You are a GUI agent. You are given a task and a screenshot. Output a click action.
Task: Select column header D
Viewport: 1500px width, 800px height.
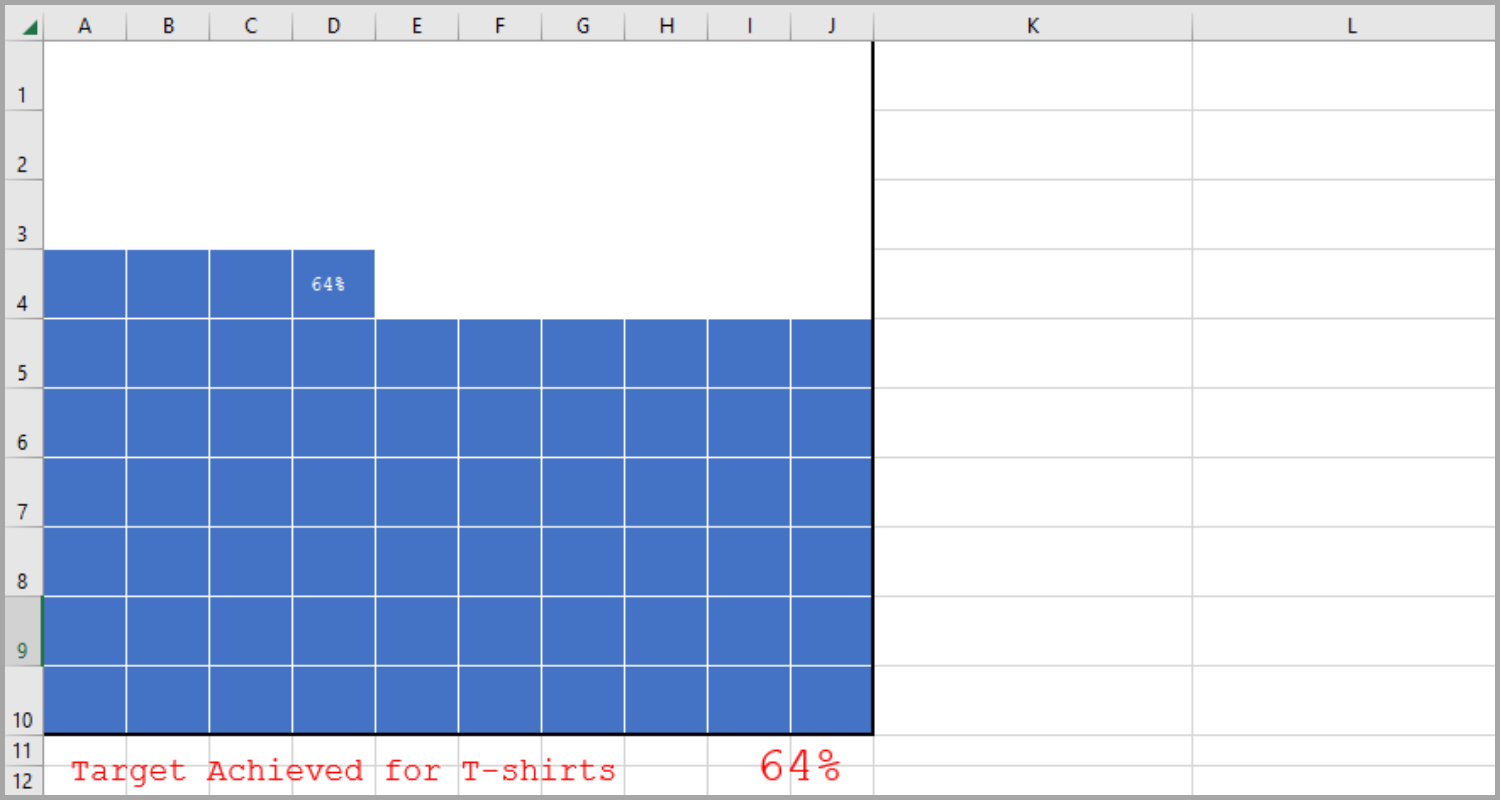(332, 25)
